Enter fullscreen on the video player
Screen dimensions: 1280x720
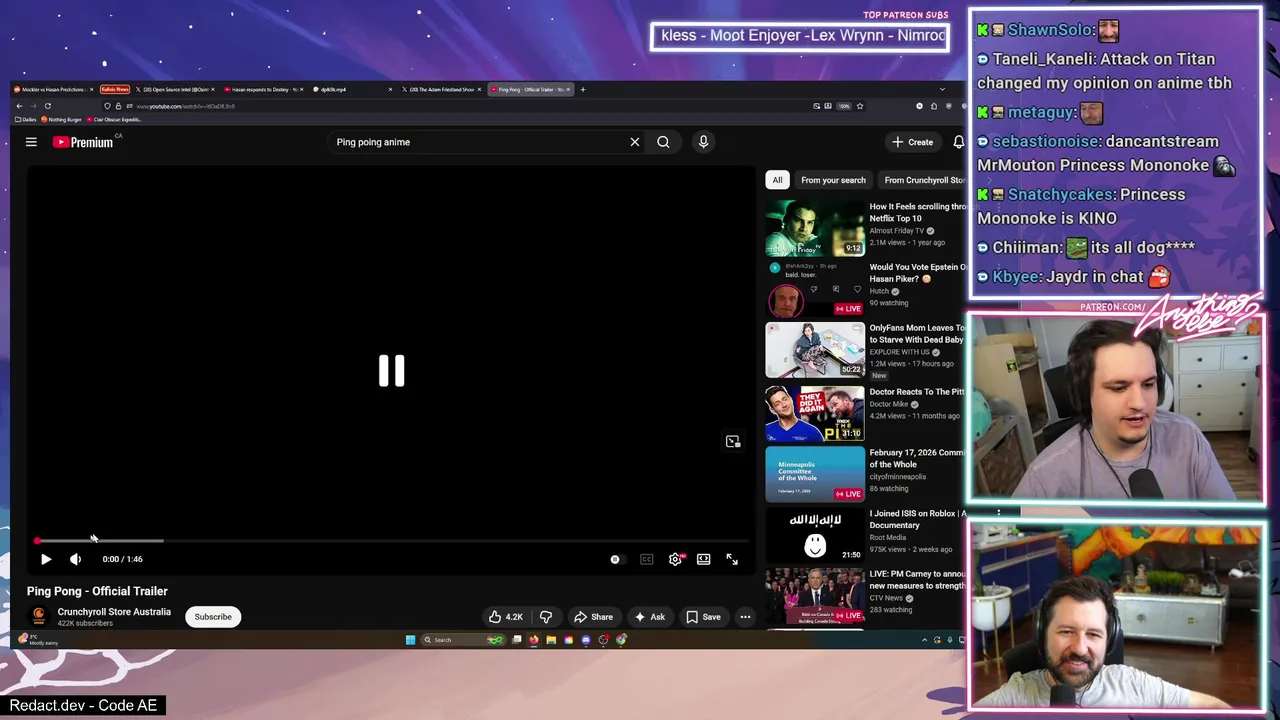[732, 559]
